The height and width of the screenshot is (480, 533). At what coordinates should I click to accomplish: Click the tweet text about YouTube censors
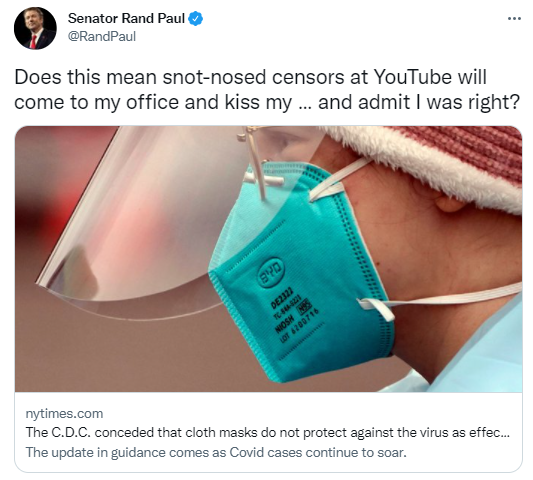pos(267,89)
